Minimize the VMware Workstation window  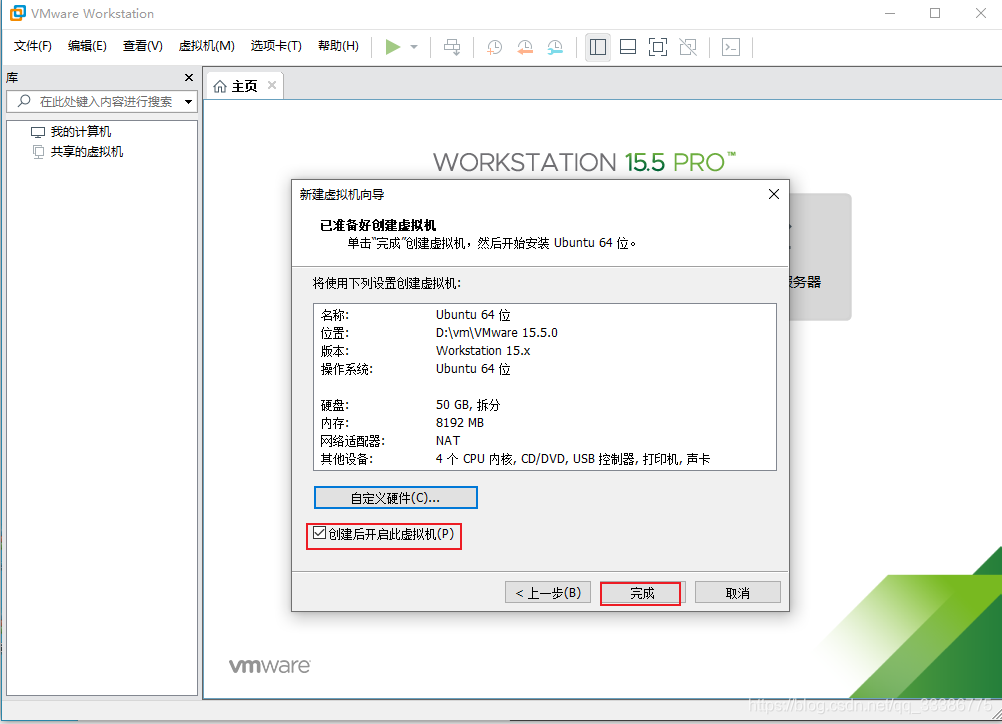[890, 13]
